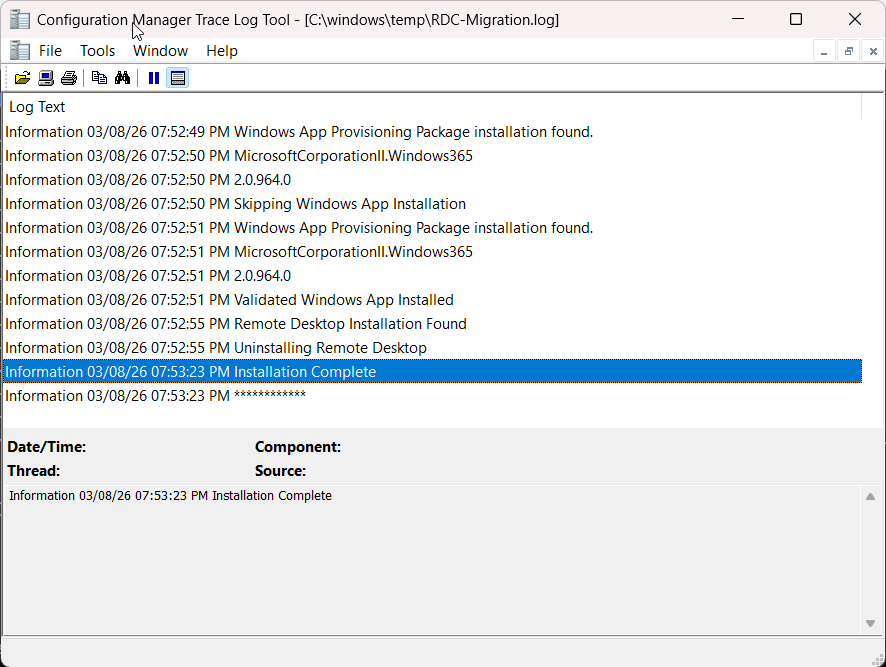Click details pane scrollbar up arrow
The width and height of the screenshot is (886, 667).
tap(870, 497)
